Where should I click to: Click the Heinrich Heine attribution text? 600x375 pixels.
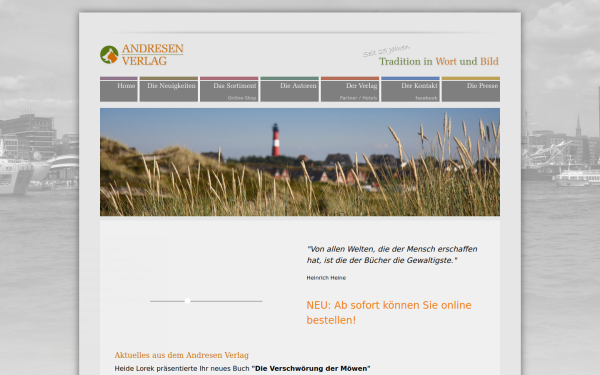[326, 278]
